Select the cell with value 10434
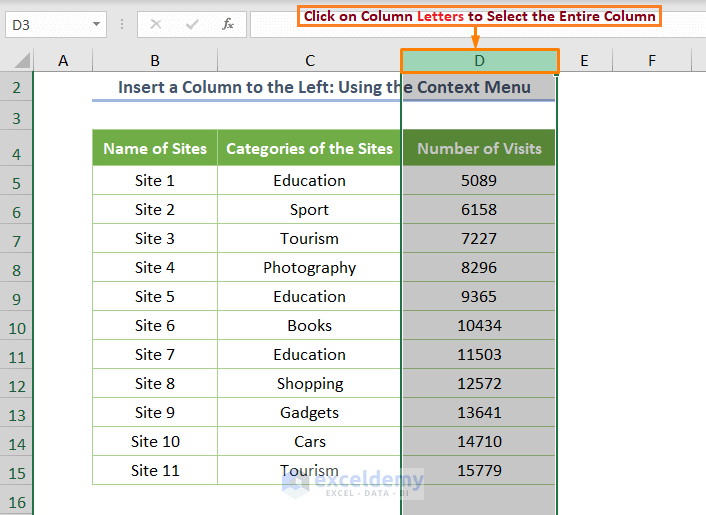706x515 pixels. [479, 325]
